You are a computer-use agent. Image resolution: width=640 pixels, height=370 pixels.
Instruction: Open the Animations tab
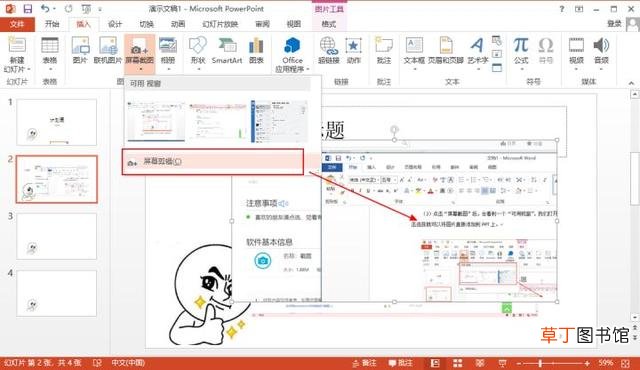coord(178,24)
